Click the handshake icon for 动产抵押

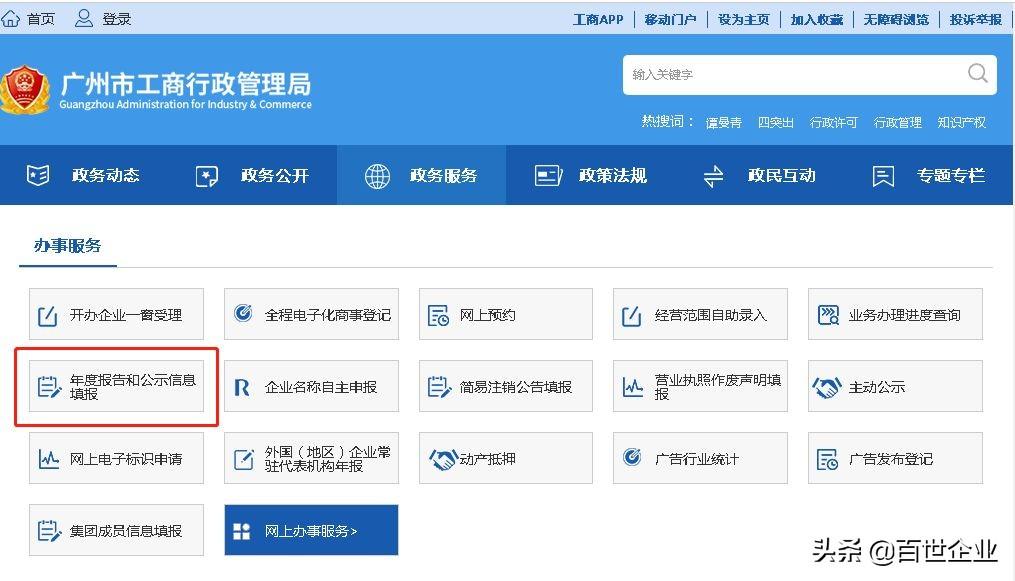443,459
